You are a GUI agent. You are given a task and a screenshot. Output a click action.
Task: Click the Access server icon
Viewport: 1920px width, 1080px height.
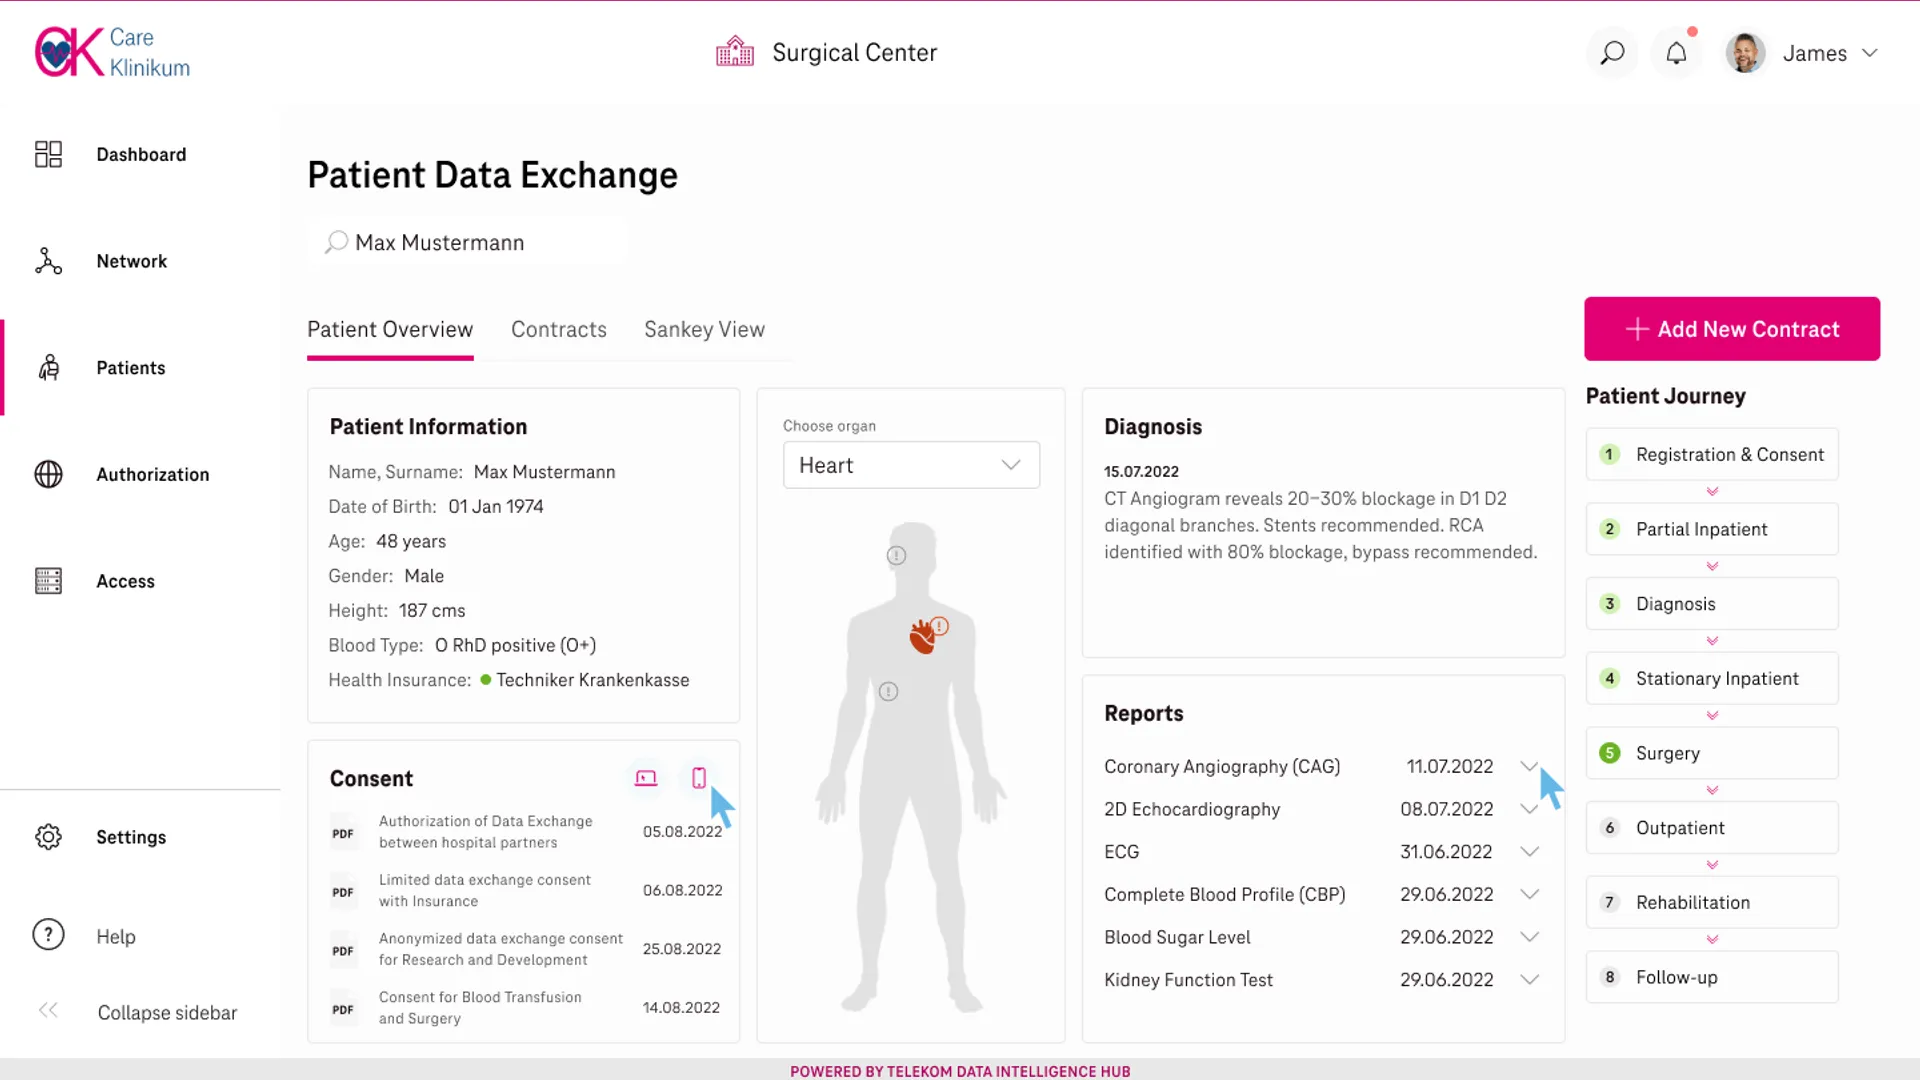[48, 581]
